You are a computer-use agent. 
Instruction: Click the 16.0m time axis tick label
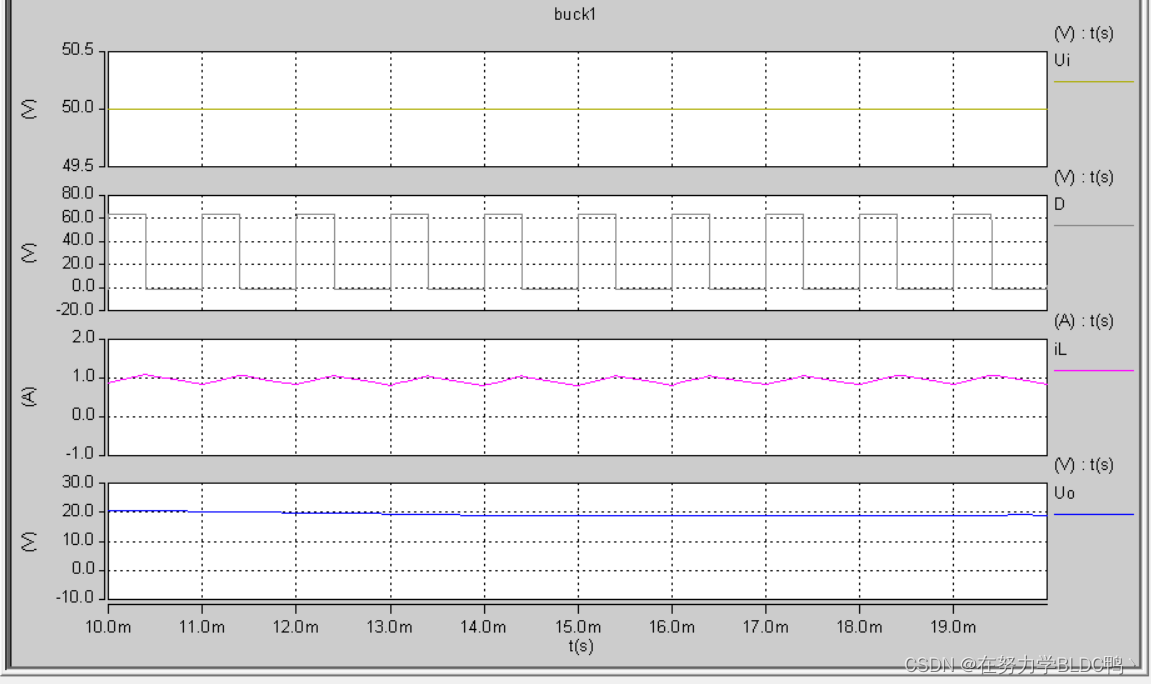click(672, 627)
